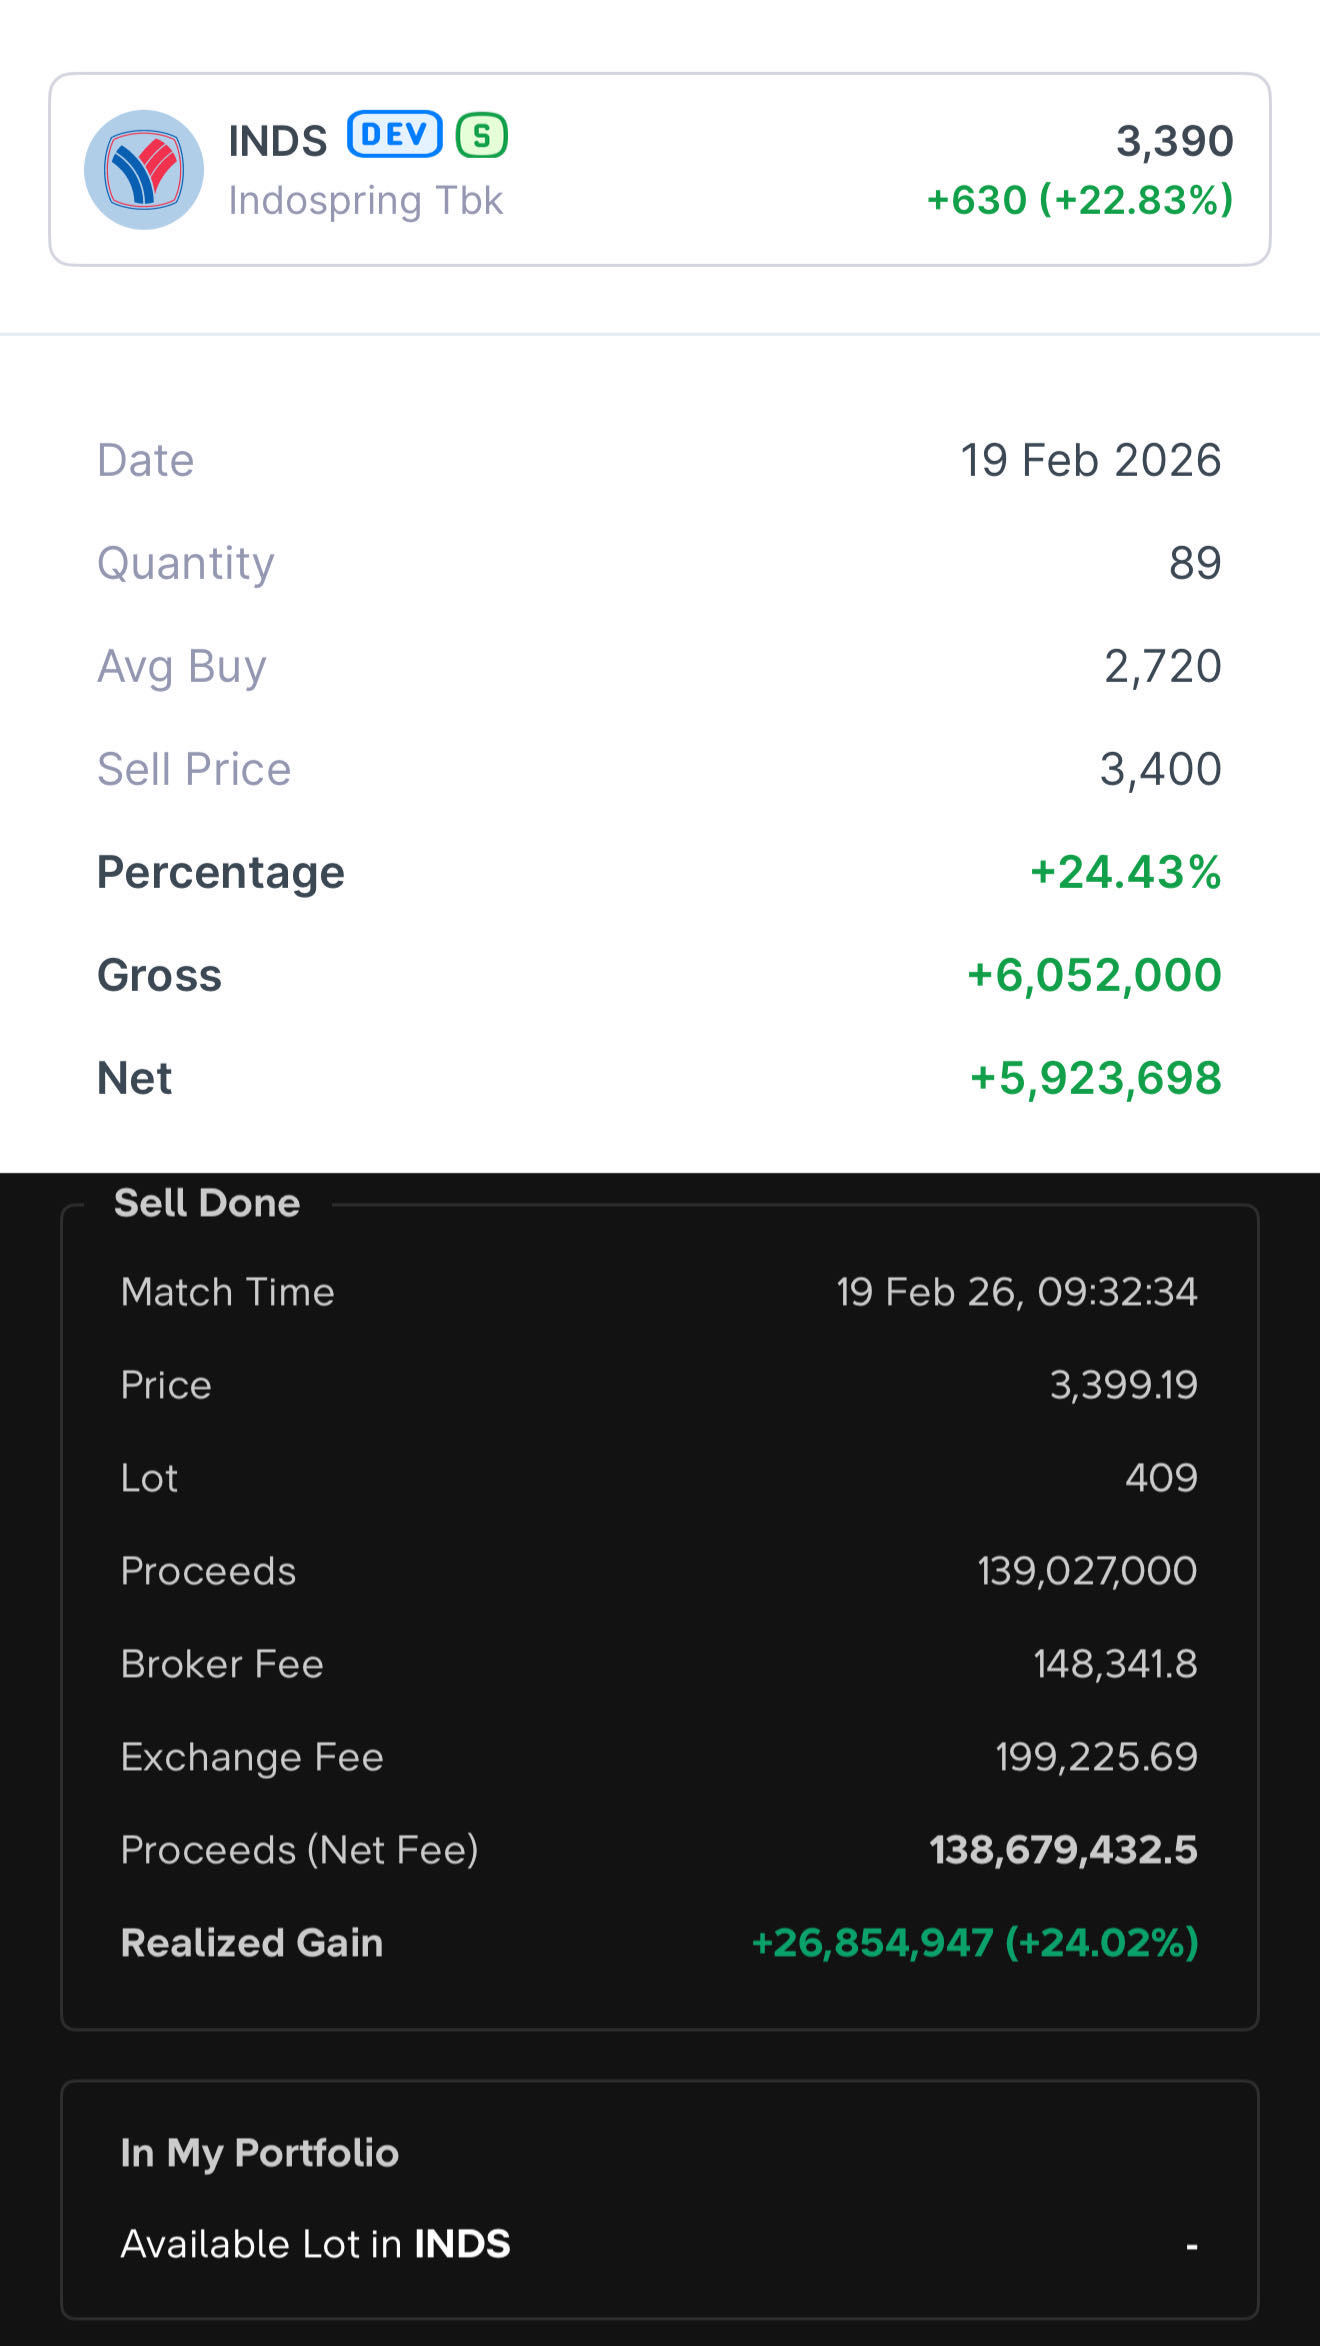The width and height of the screenshot is (1320, 2346).
Task: Select the 19 Feb 2026 date value
Action: coord(1090,461)
